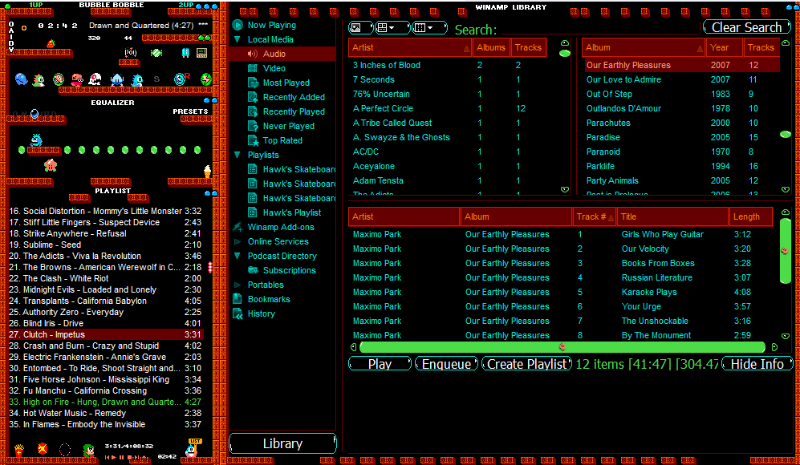This screenshot has height=465, width=800.
Task: Click the track list vertical scrollbar thumb
Action: [x=785, y=251]
